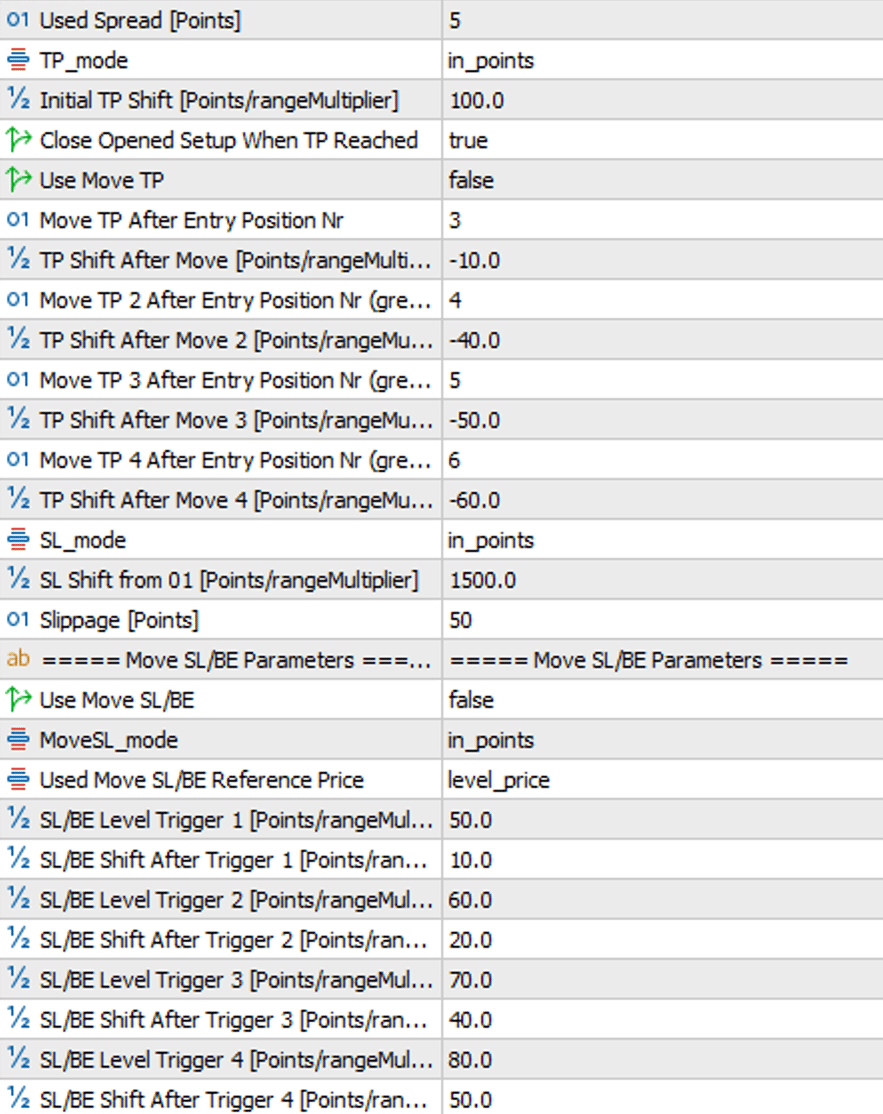This screenshot has height=1114, width=883.
Task: Click the green arrow icon beside Use Move SL/BE
Action: tap(18, 700)
